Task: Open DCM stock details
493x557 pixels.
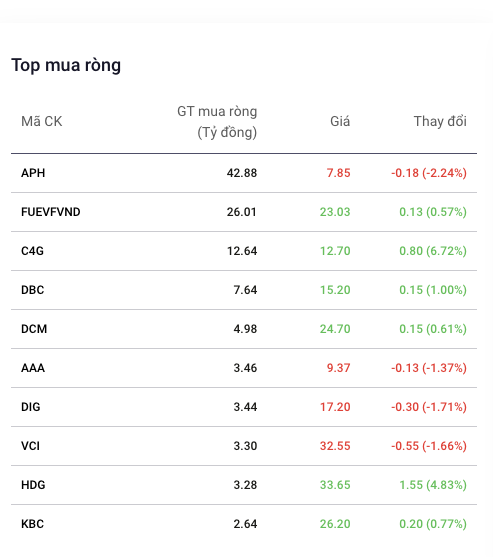Action: point(34,329)
